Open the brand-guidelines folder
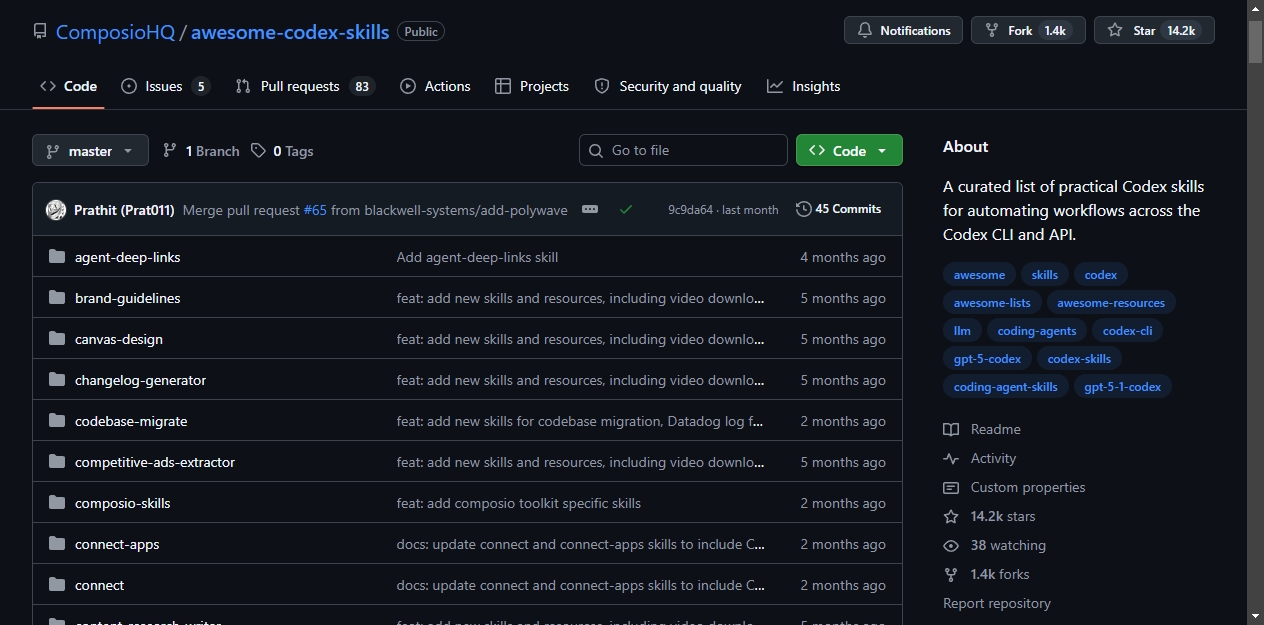Image resolution: width=1264 pixels, height=625 pixels. [128, 298]
